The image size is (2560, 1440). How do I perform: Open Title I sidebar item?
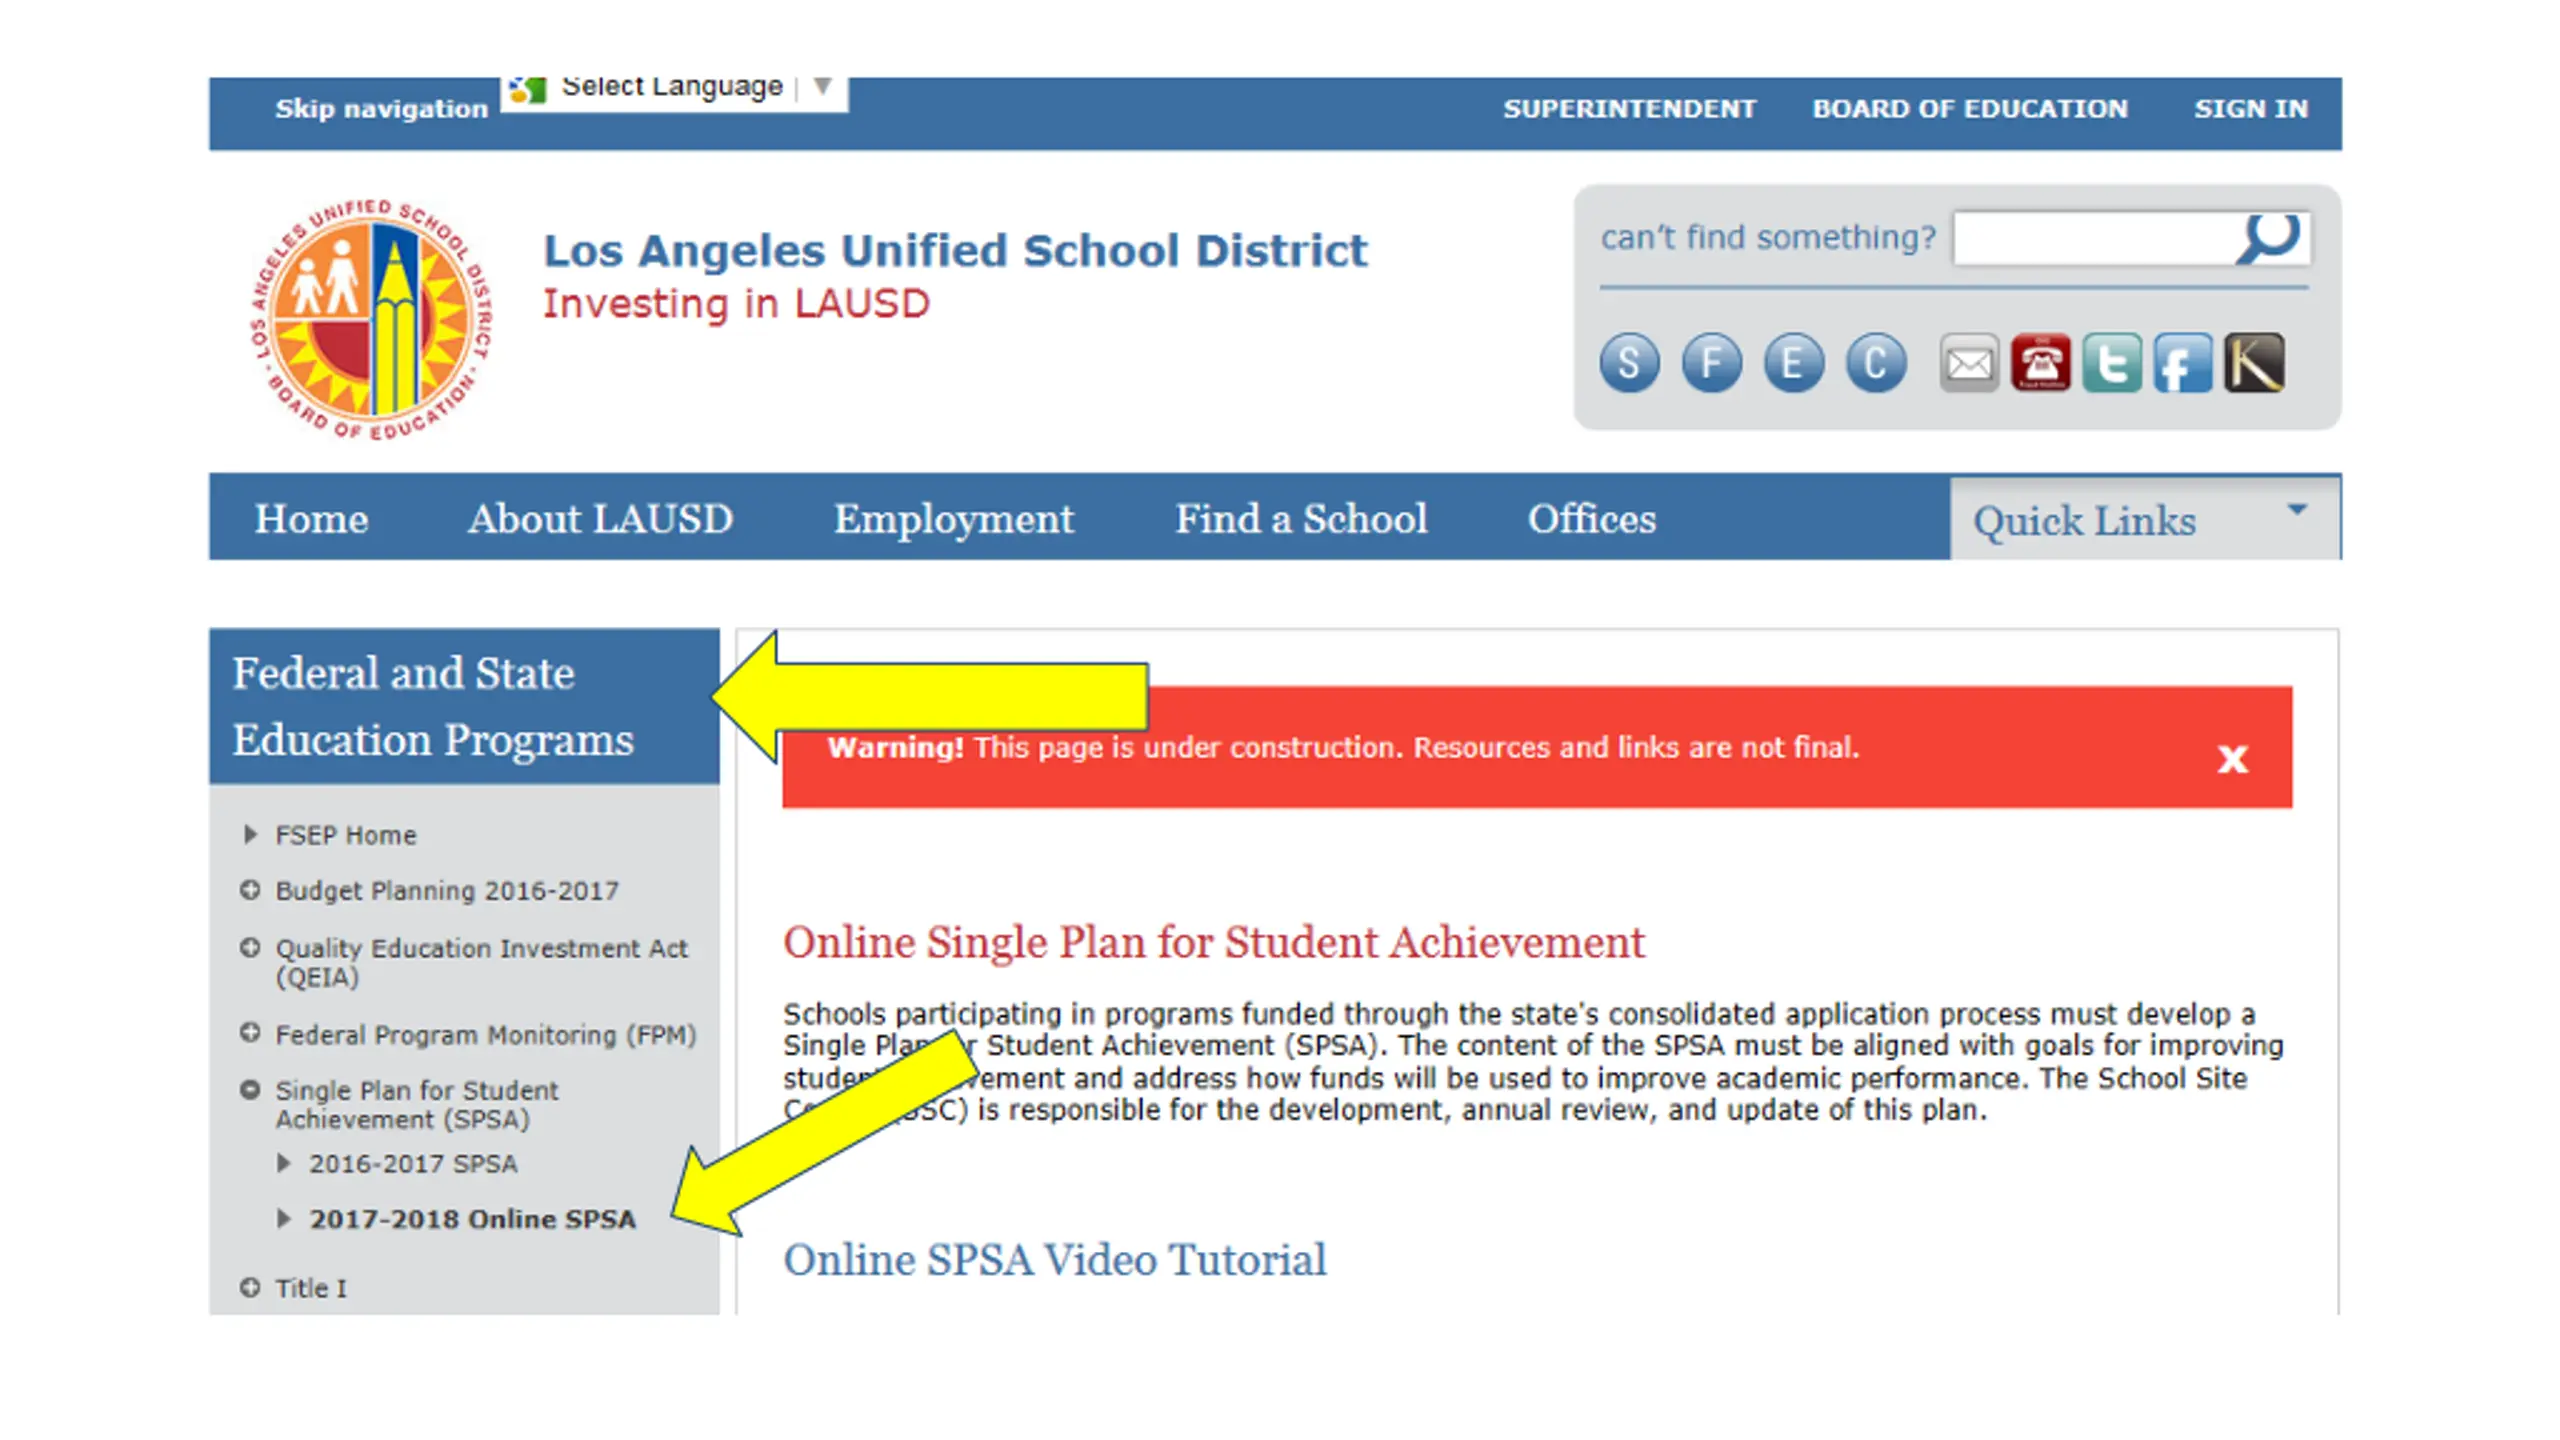tap(311, 1288)
